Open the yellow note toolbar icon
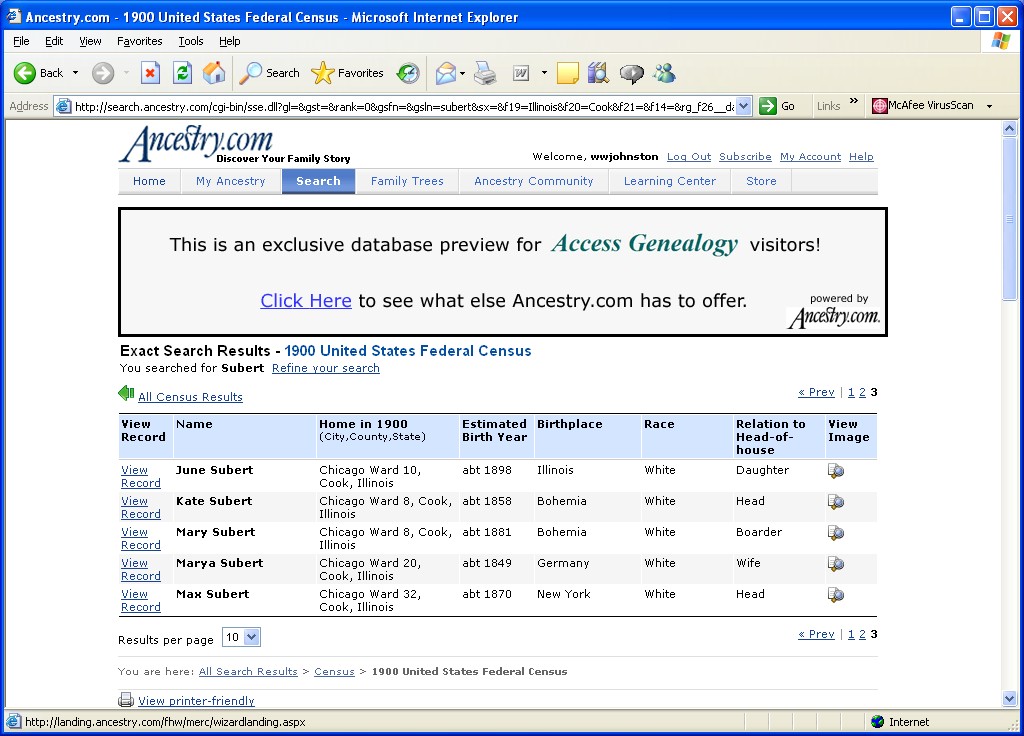This screenshot has width=1024, height=736. tap(568, 73)
